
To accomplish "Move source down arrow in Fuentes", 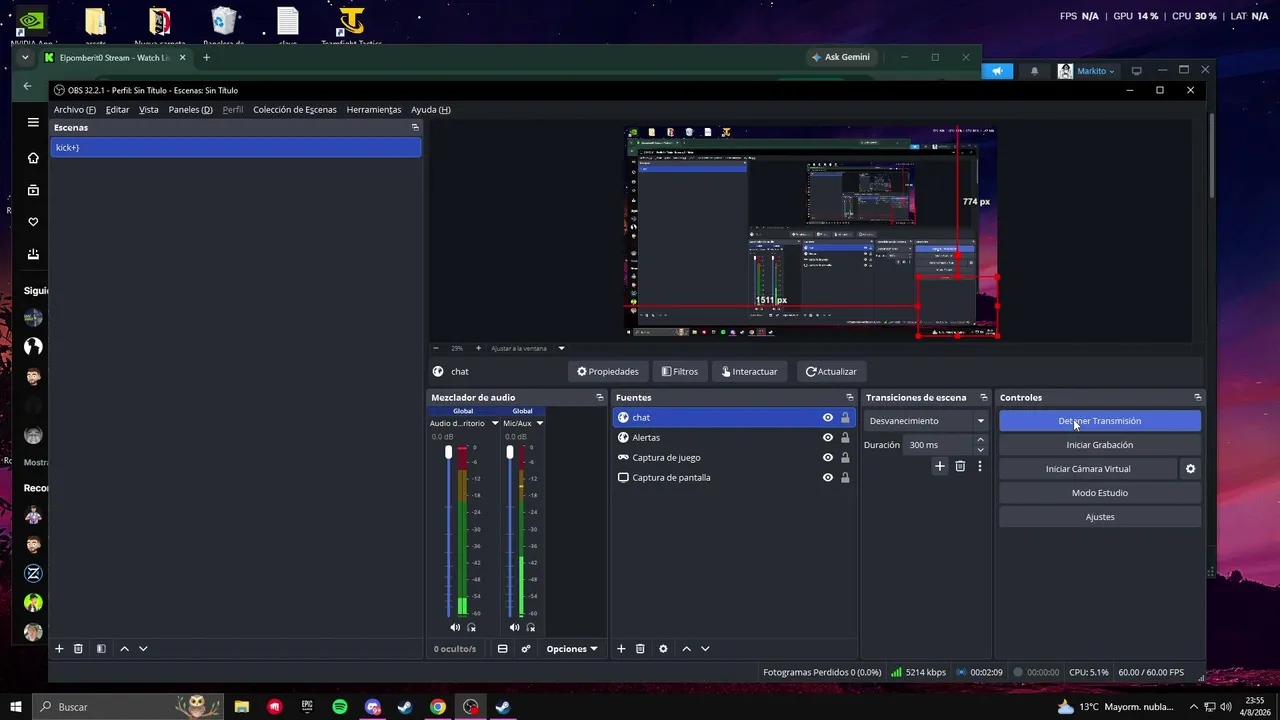I will [x=705, y=649].
